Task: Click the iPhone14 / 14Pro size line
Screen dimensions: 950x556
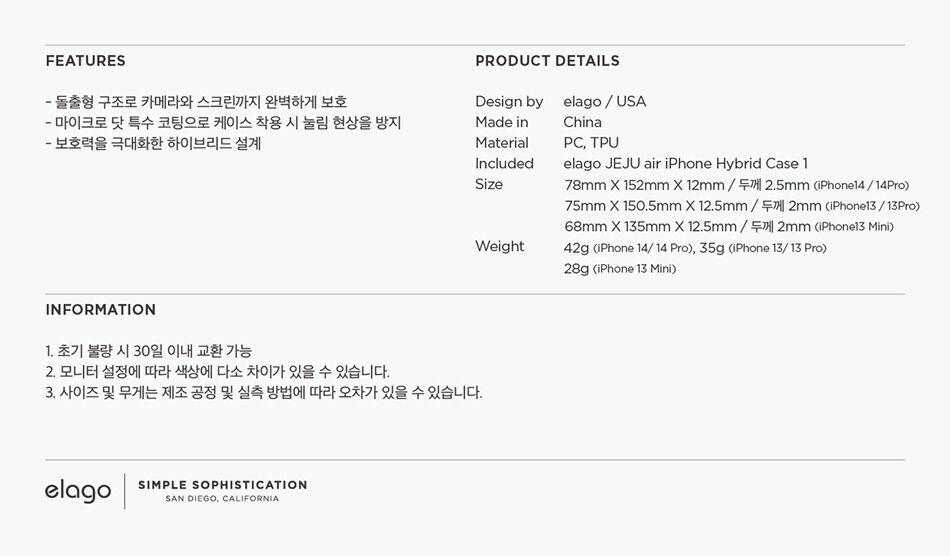Action: (736, 185)
